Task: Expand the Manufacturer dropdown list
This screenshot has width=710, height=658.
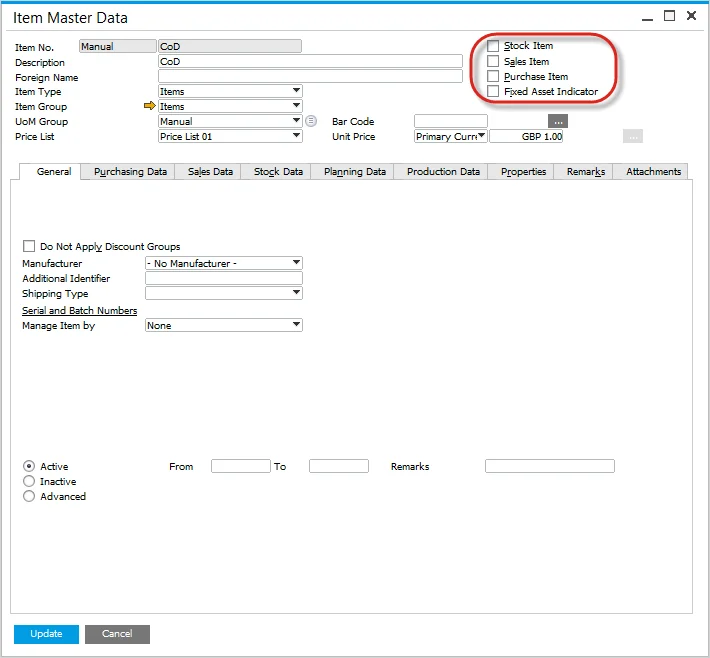Action: click(x=223, y=263)
